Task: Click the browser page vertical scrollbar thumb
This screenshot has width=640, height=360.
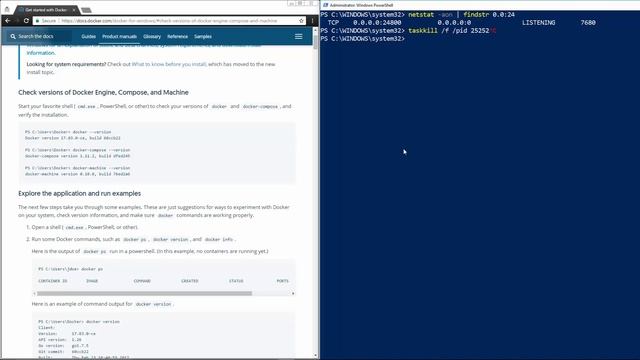Action: [x=316, y=42]
